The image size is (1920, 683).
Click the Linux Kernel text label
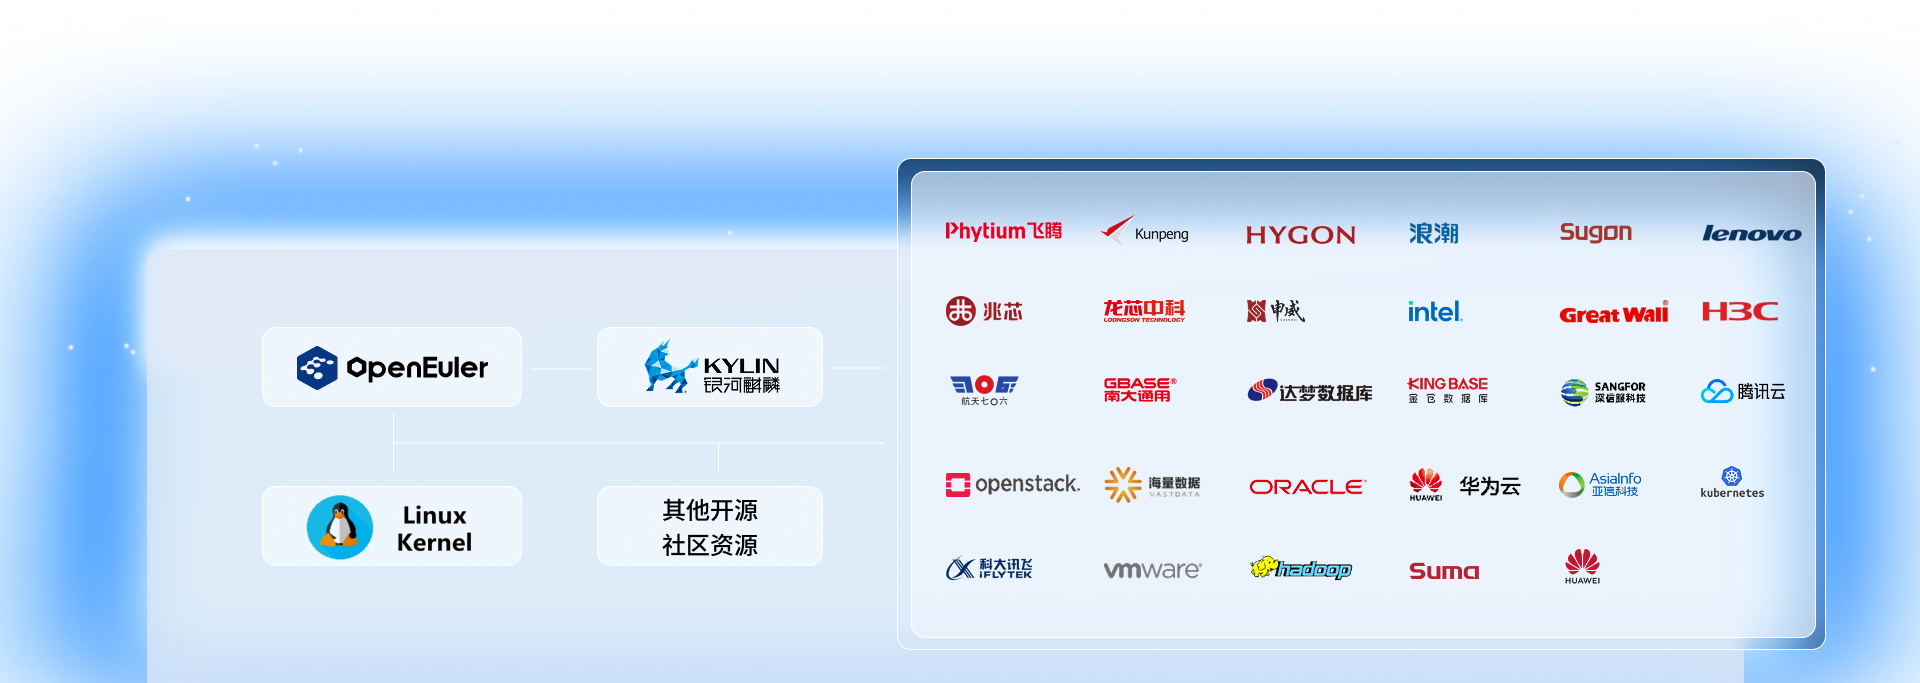coord(434,528)
